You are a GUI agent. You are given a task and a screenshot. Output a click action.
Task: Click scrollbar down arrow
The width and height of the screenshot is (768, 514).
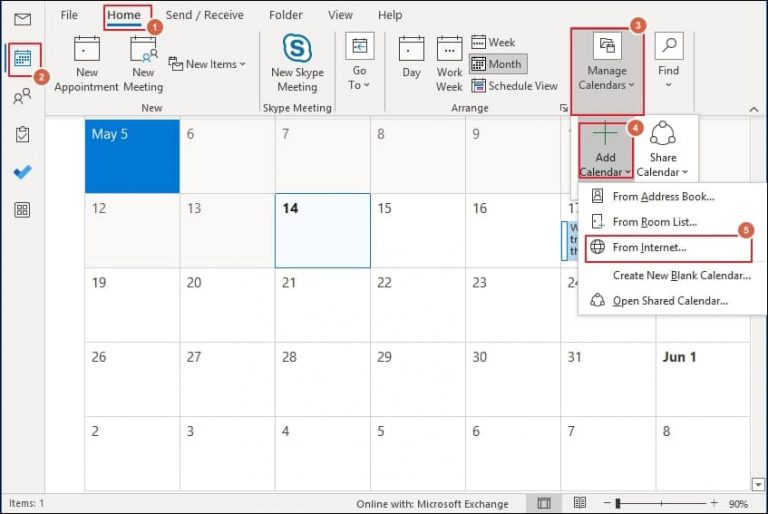point(758,485)
